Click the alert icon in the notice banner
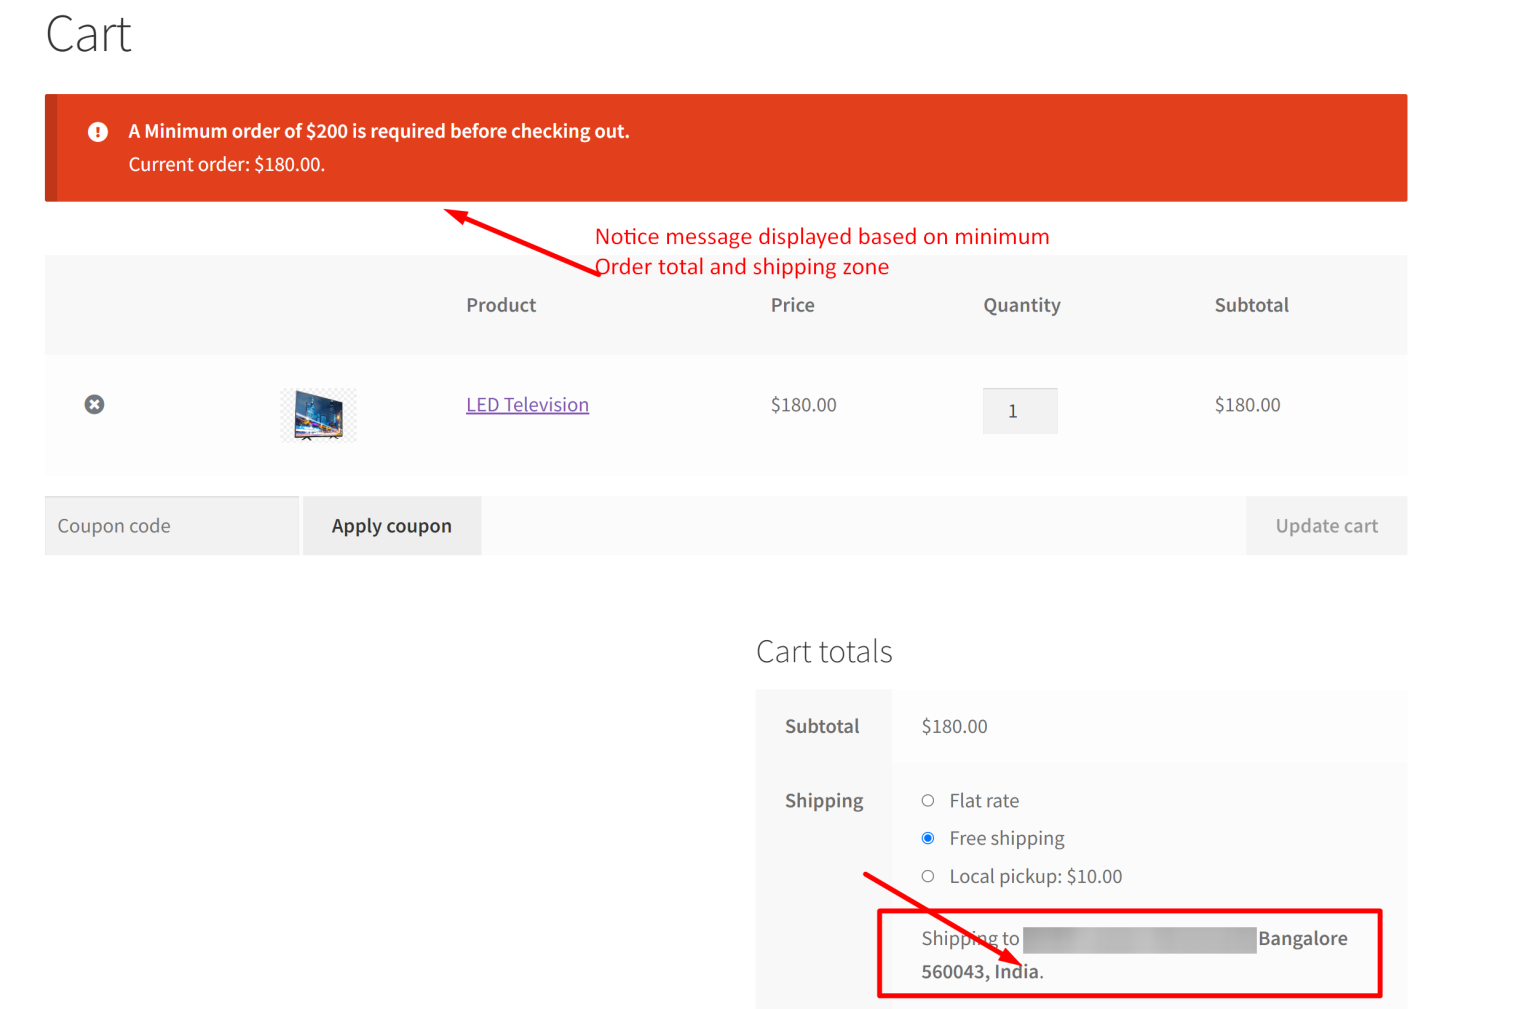Viewport: 1536px width, 1009px height. (97, 131)
